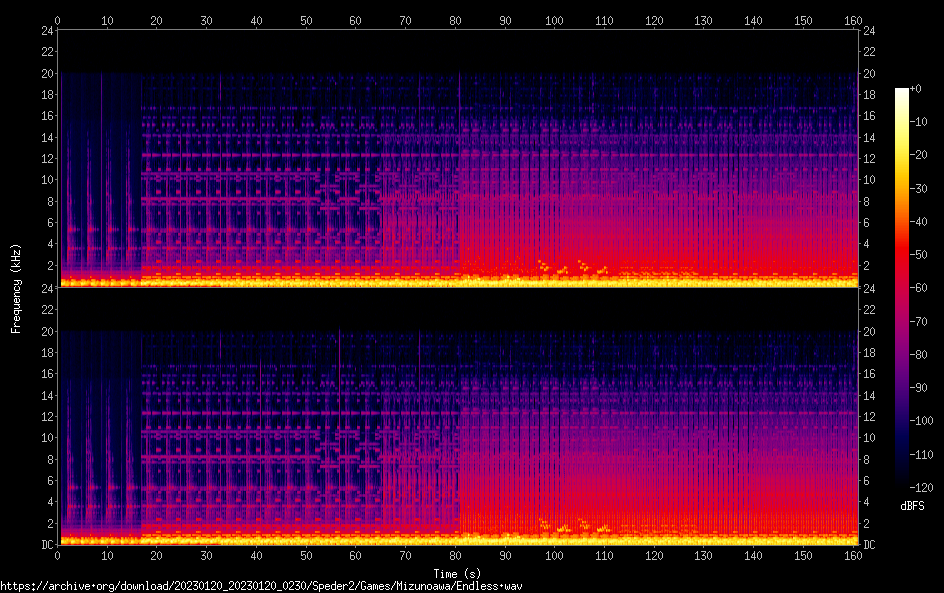
Task: Select the 160 mark on the bottom time axis
Action: coord(853,555)
